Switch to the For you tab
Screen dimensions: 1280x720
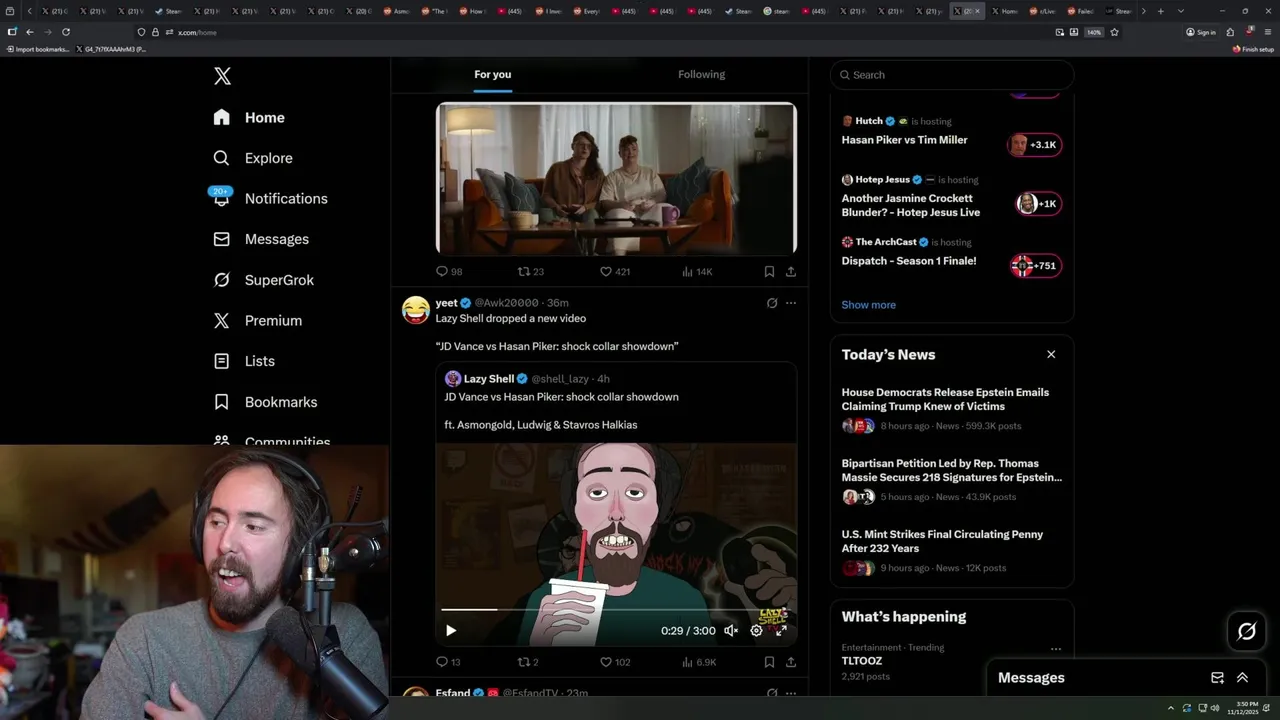[x=492, y=74]
